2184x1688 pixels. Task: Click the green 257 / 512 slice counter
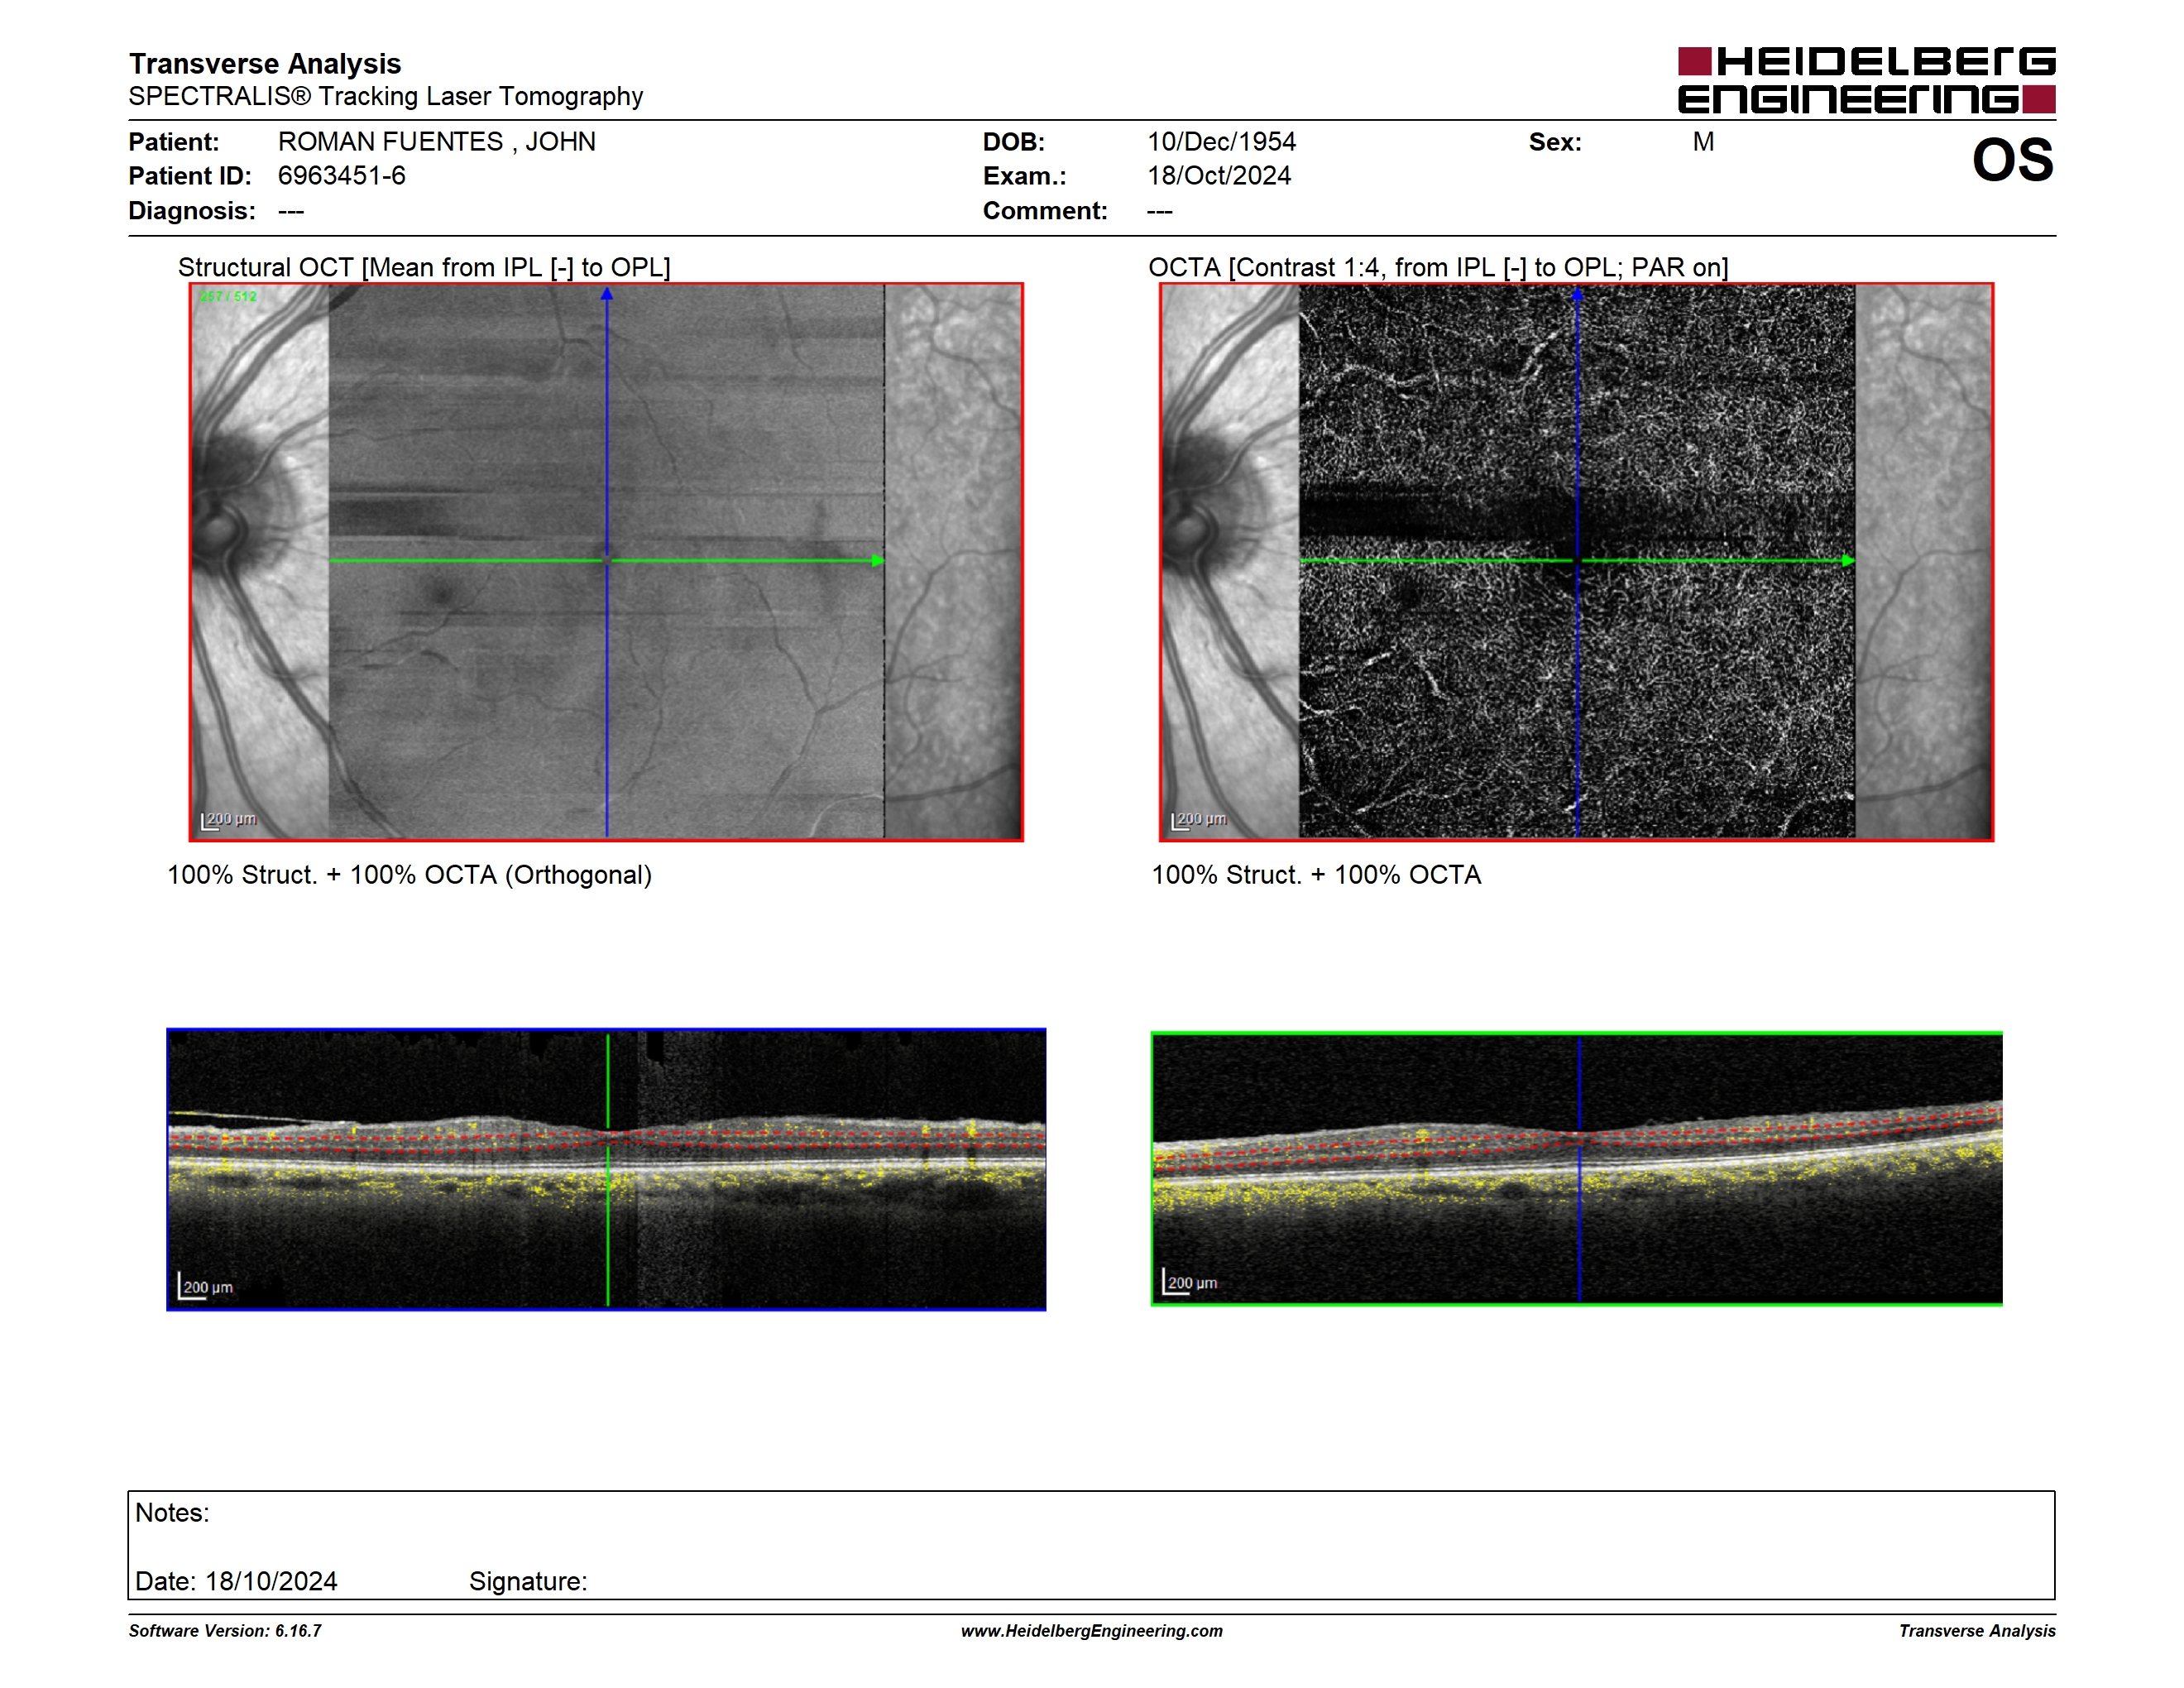(x=228, y=296)
